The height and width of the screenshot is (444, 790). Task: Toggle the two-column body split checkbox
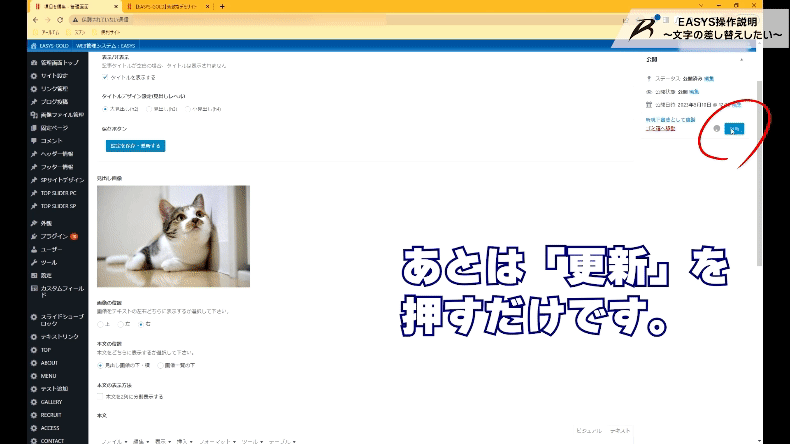(x=100, y=397)
